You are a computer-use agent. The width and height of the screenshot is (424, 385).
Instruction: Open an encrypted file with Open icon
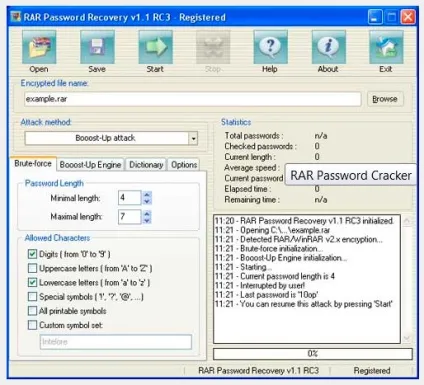(39, 47)
